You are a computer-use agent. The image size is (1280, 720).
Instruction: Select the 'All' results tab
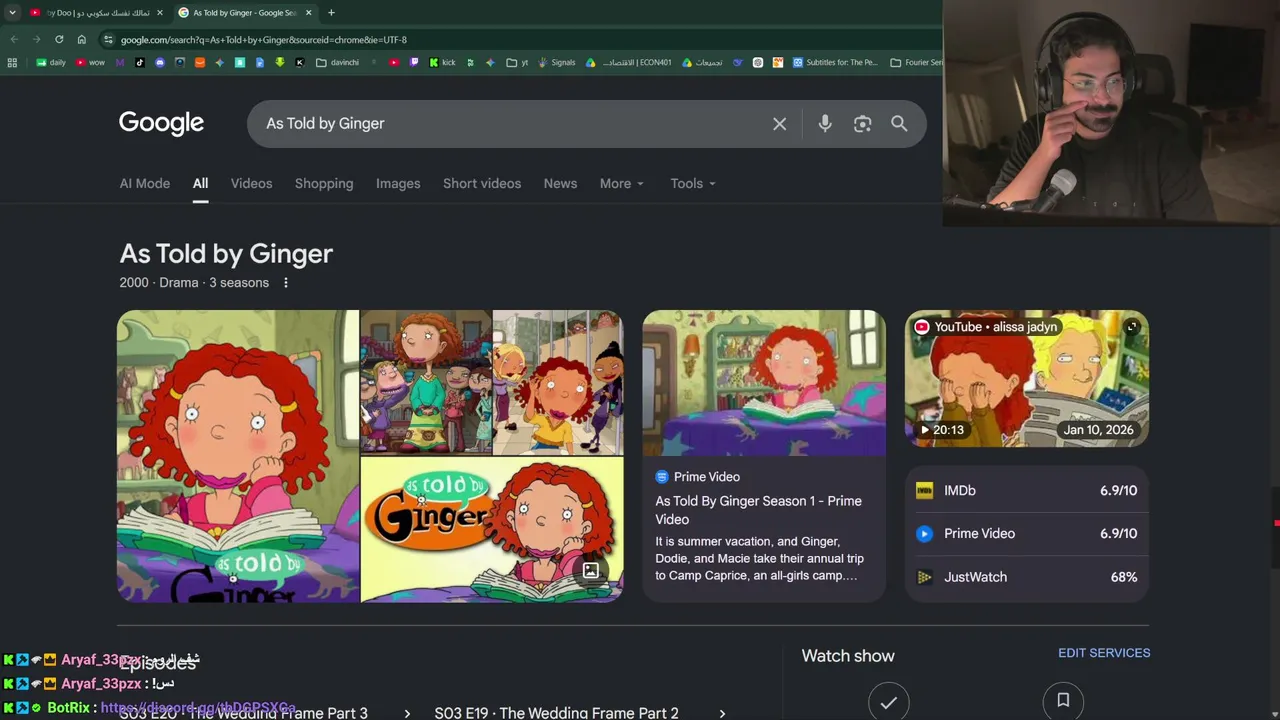[x=200, y=184]
